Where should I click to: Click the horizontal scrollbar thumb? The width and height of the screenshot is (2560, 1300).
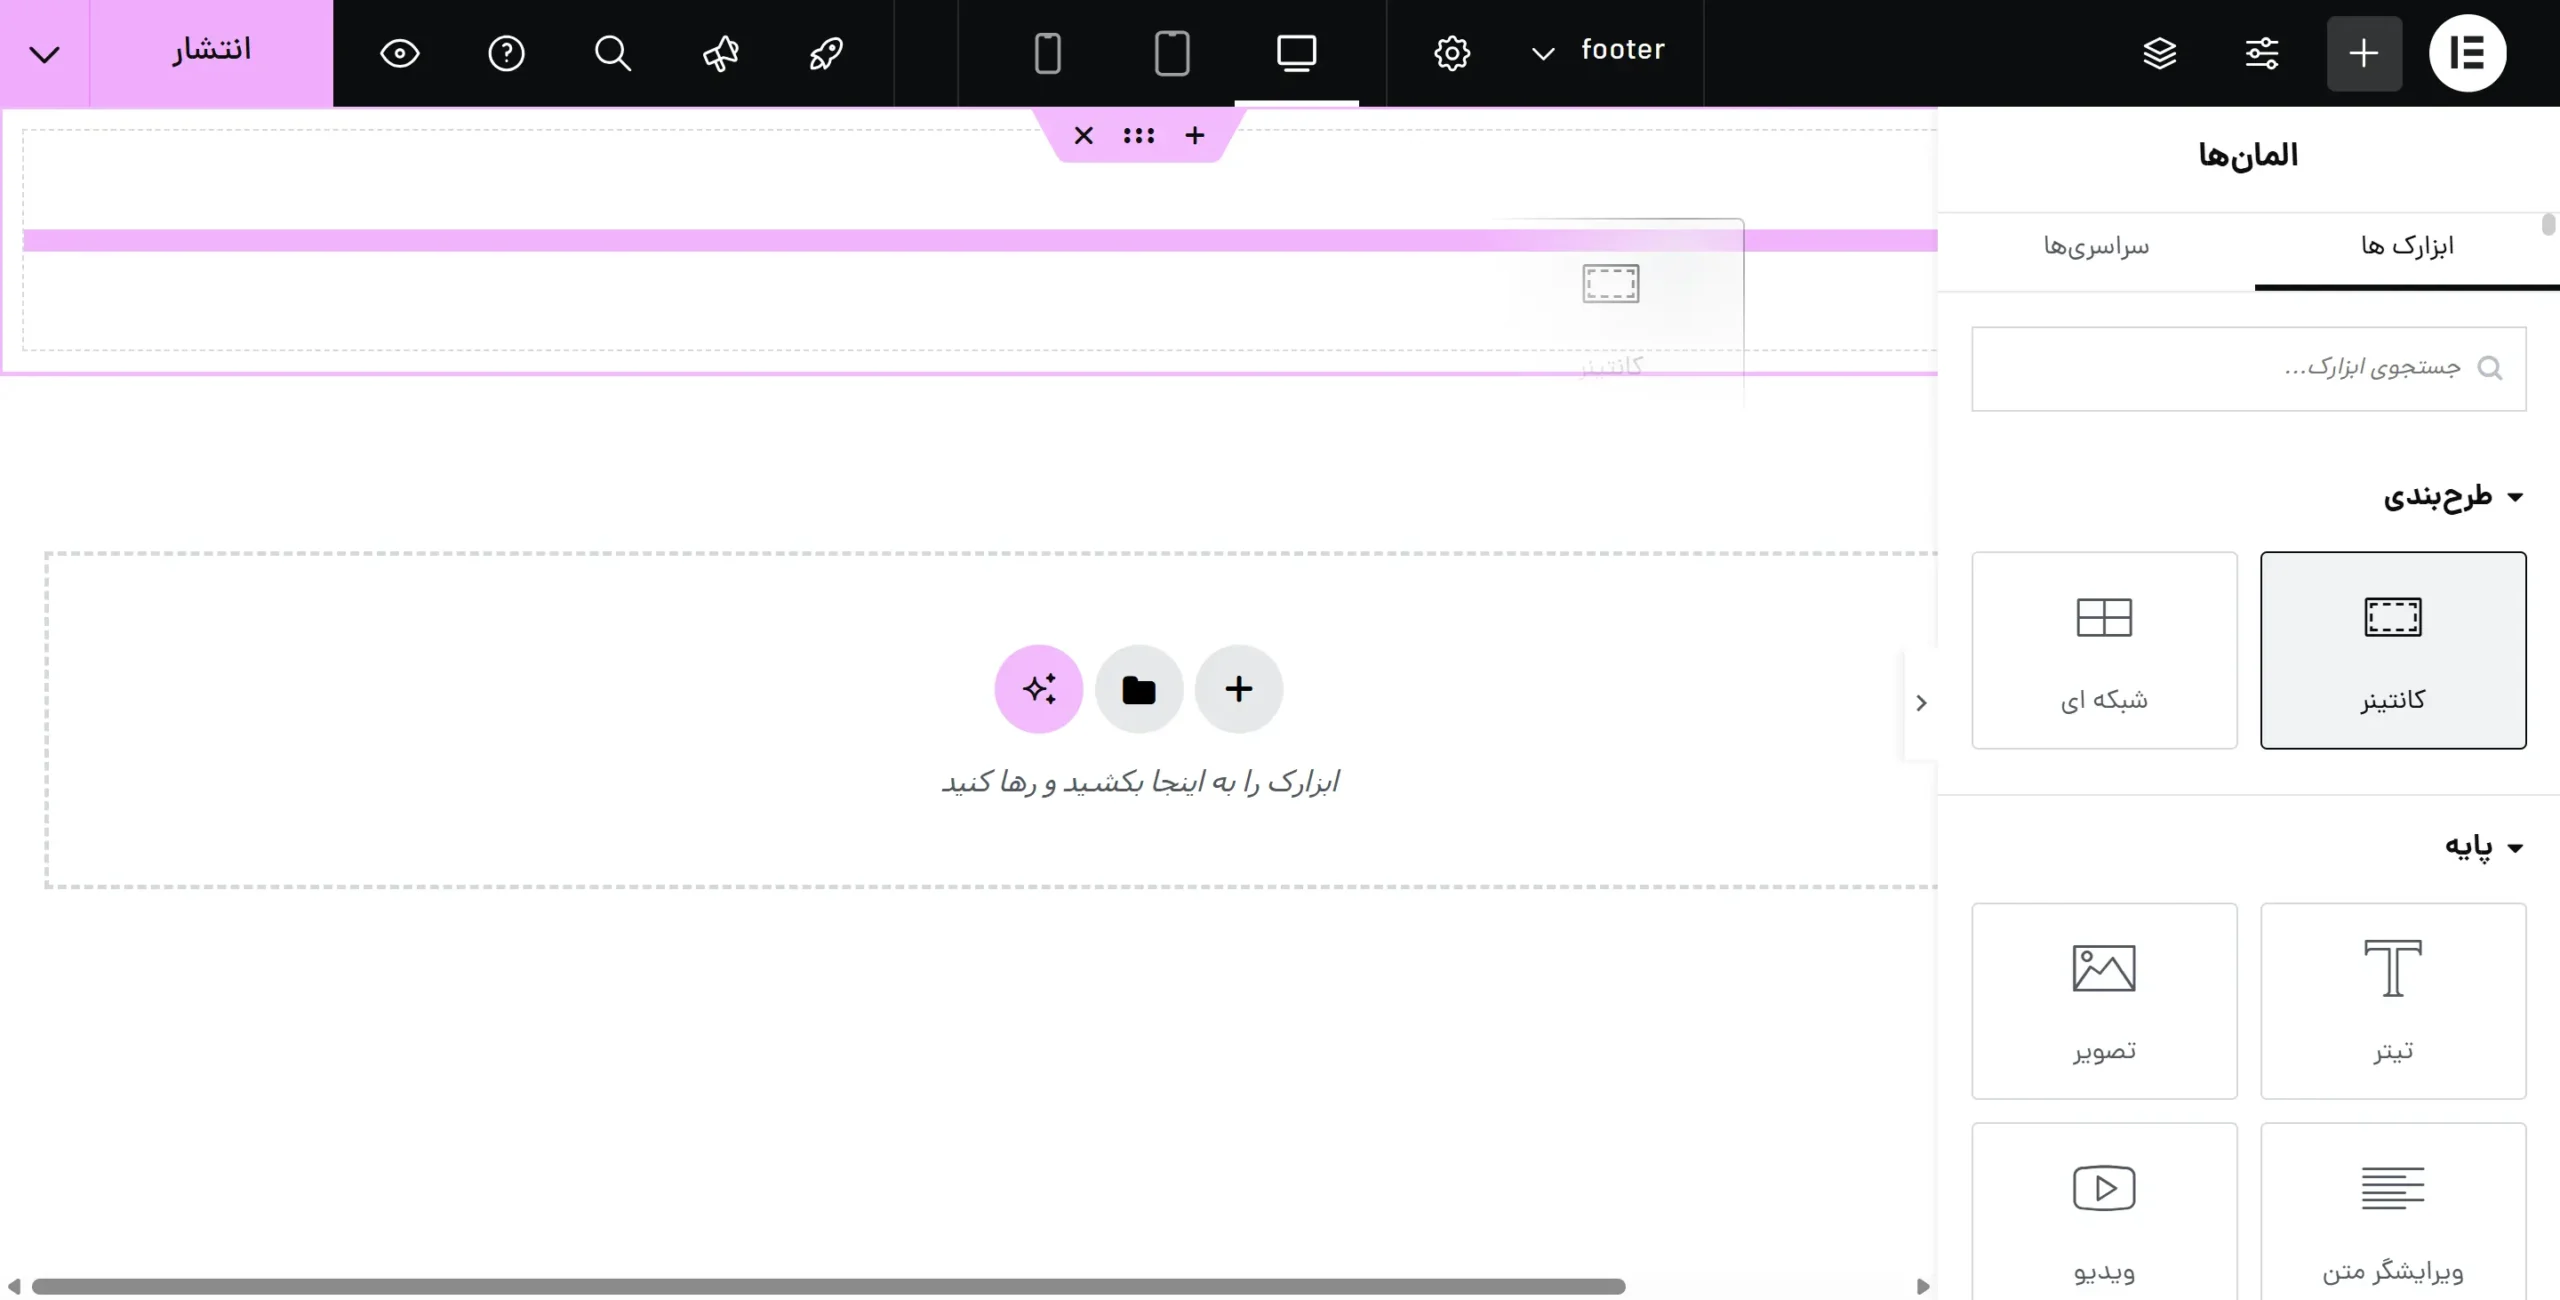coord(828,1287)
